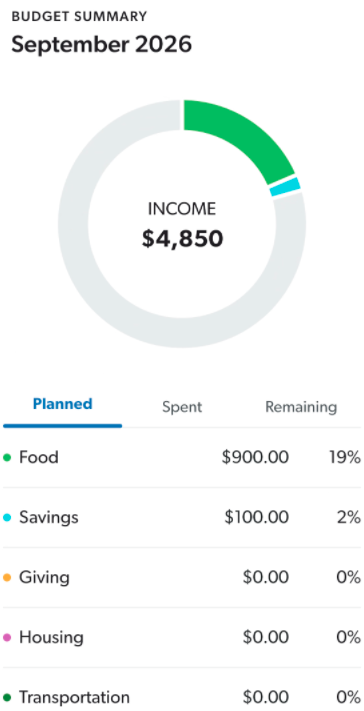The width and height of the screenshot is (364, 711).
Task: Click the orange Giving category dot
Action: (x=7, y=578)
